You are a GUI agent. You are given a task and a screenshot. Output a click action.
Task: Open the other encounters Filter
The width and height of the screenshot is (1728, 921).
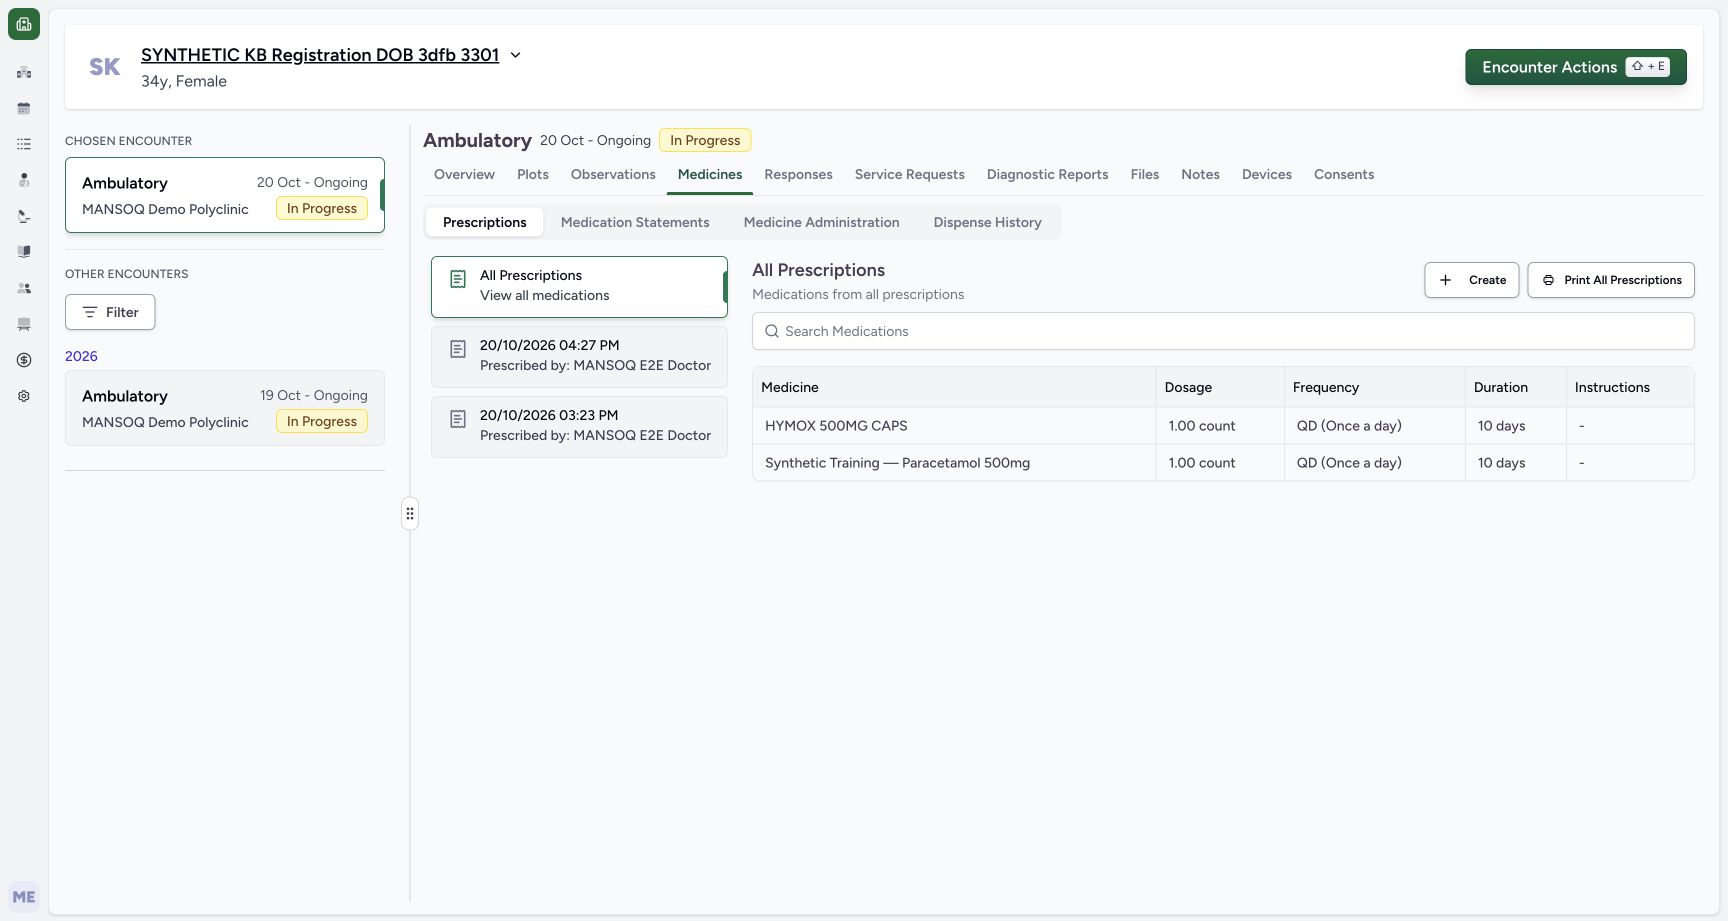[x=110, y=312]
